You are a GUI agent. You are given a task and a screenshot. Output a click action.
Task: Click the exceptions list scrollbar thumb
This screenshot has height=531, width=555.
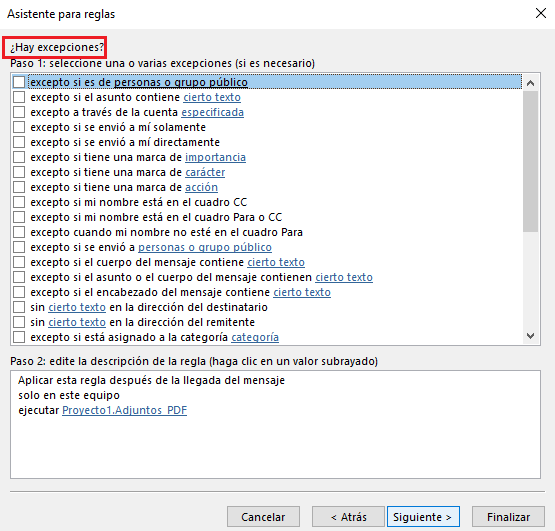530,162
